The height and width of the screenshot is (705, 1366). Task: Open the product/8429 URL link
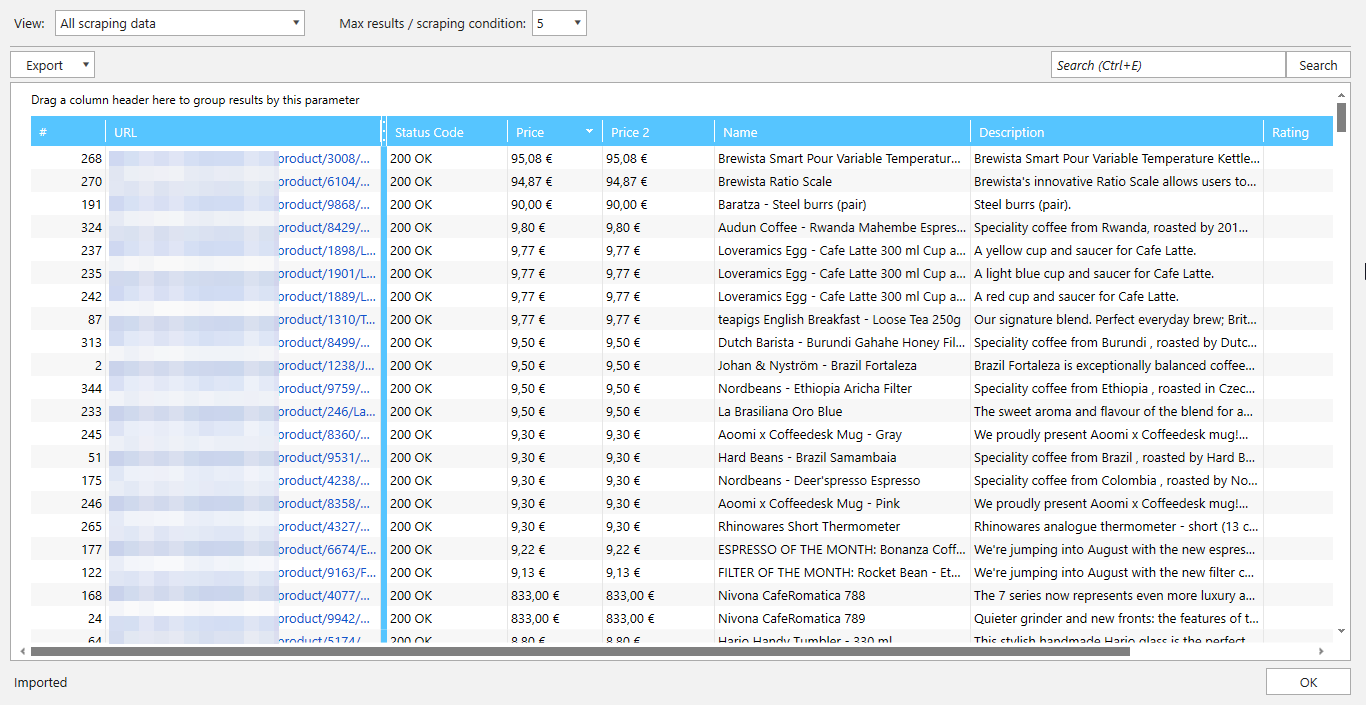click(325, 227)
